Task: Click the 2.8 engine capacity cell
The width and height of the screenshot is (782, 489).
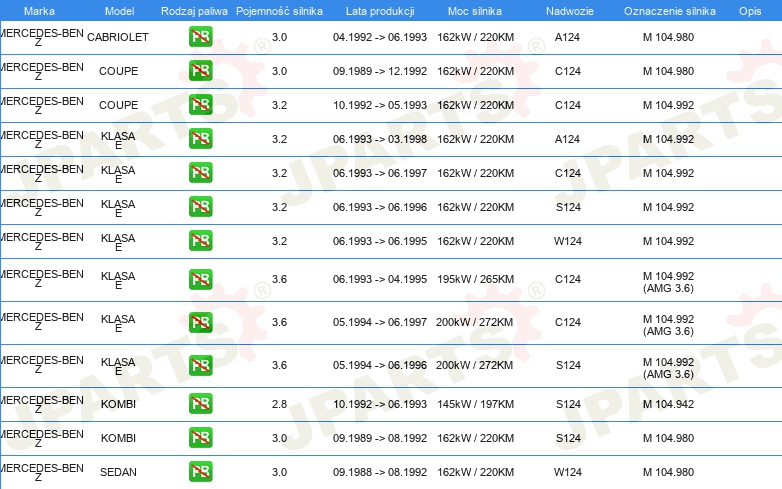Action: point(279,404)
